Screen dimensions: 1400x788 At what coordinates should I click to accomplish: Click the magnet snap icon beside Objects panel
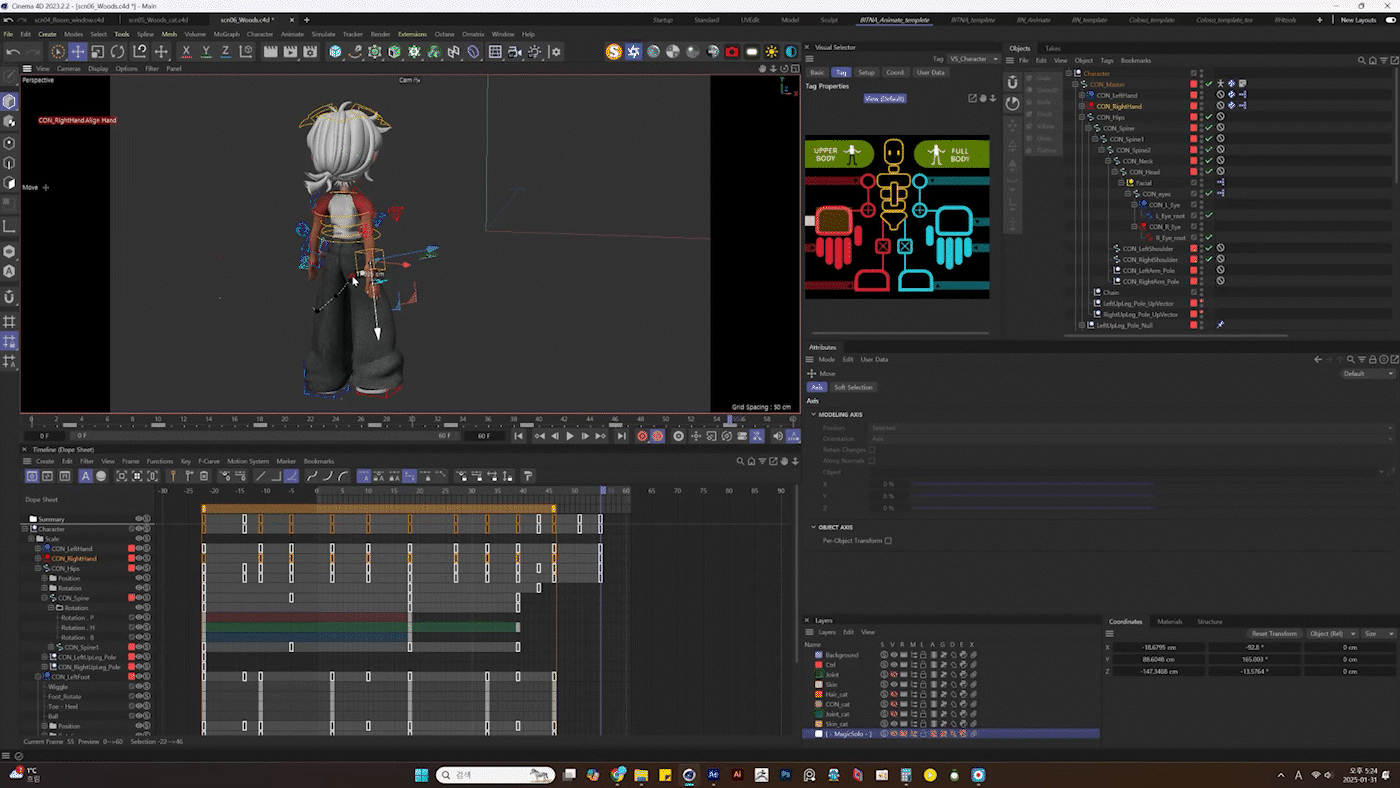pyautogui.click(x=1012, y=80)
